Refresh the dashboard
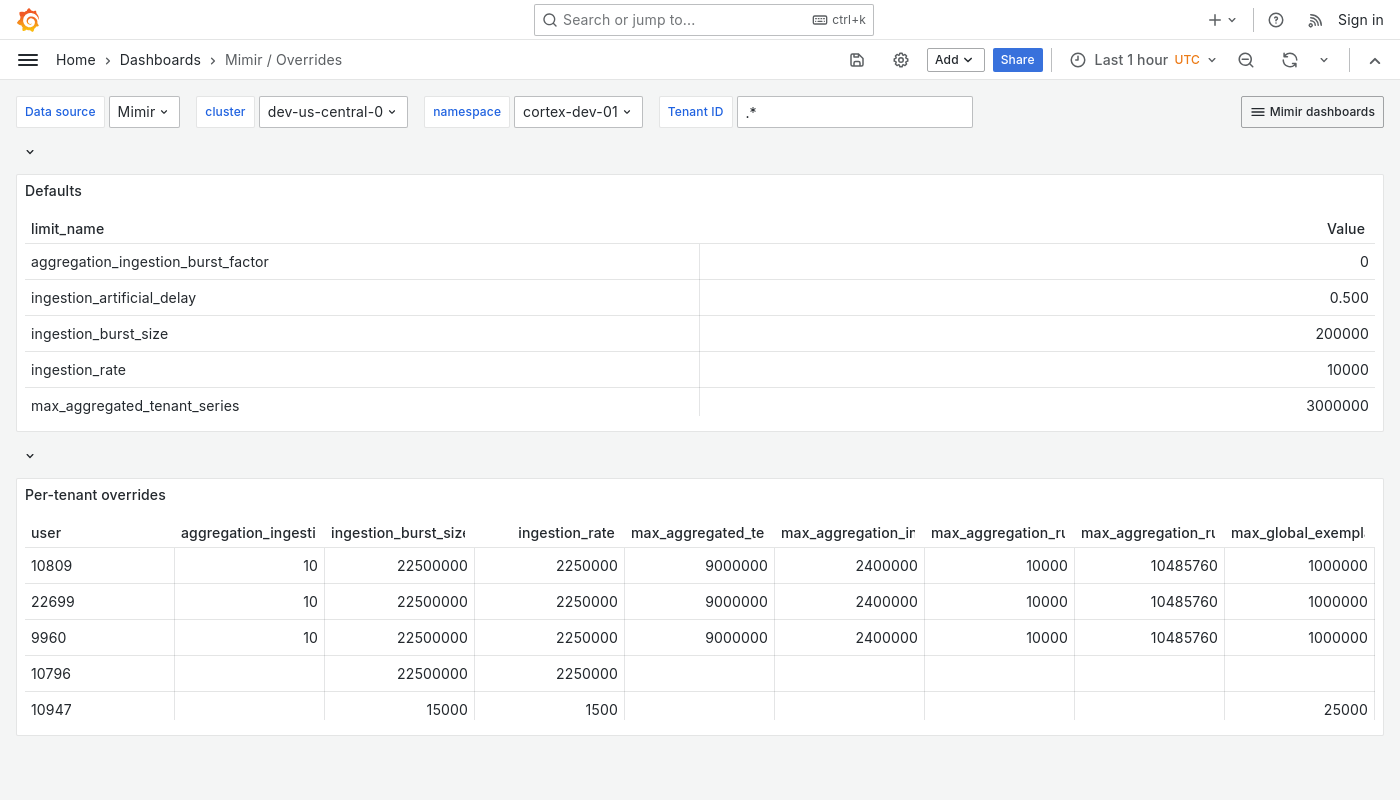Screen dimensions: 1400x800 (1290, 60)
